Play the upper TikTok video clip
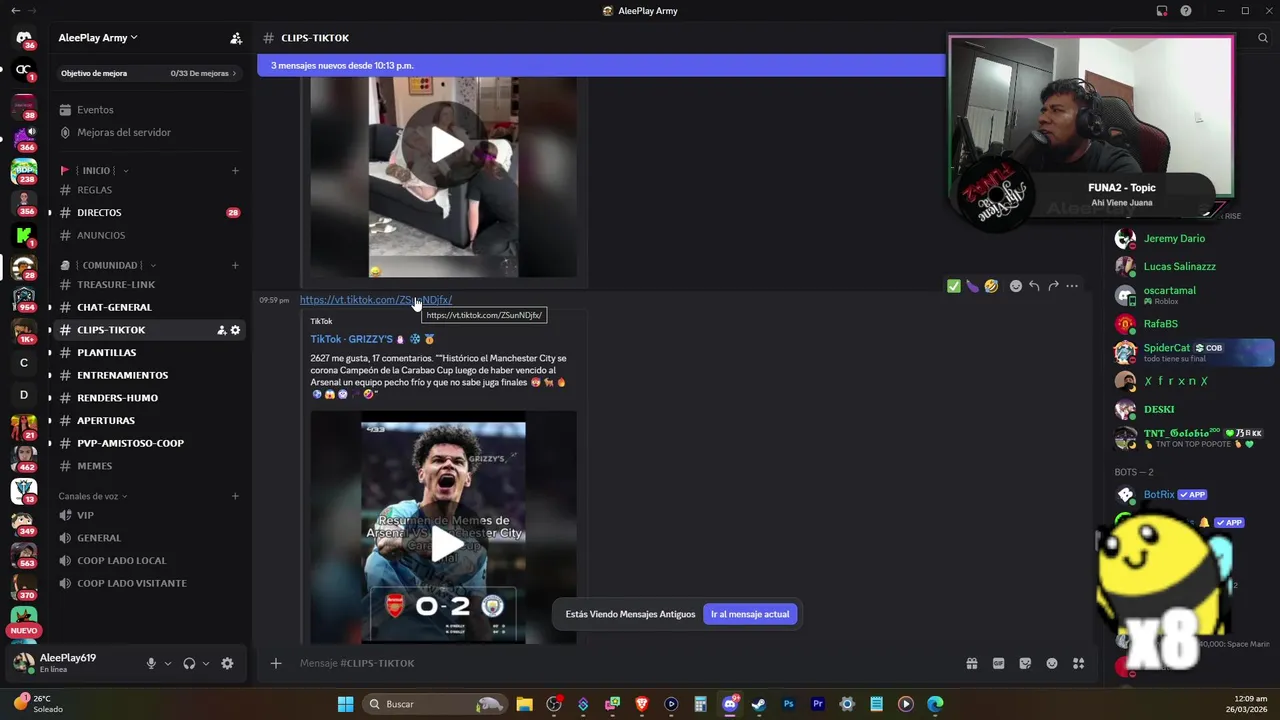 coord(446,145)
